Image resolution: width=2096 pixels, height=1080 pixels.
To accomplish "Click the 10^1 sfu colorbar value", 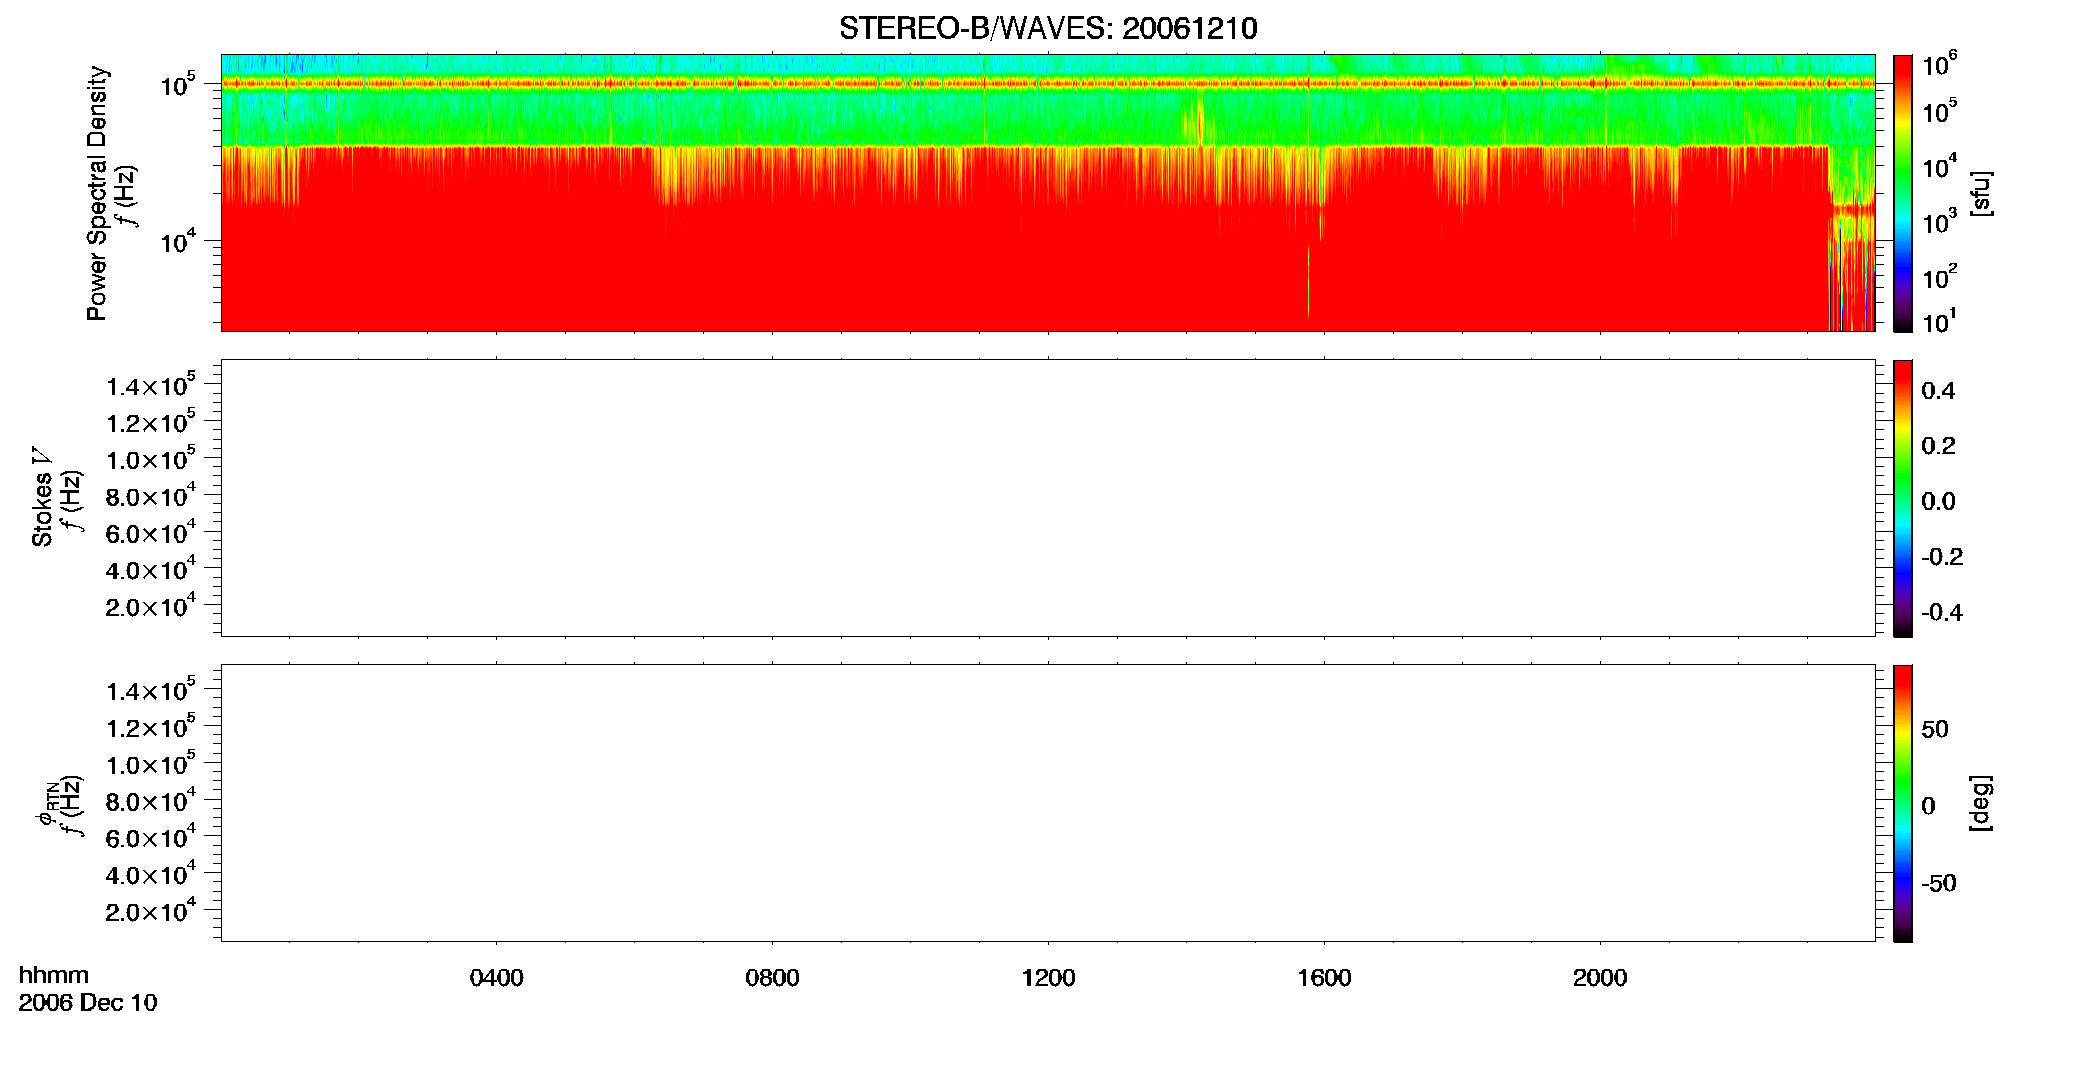I will coord(1940,322).
